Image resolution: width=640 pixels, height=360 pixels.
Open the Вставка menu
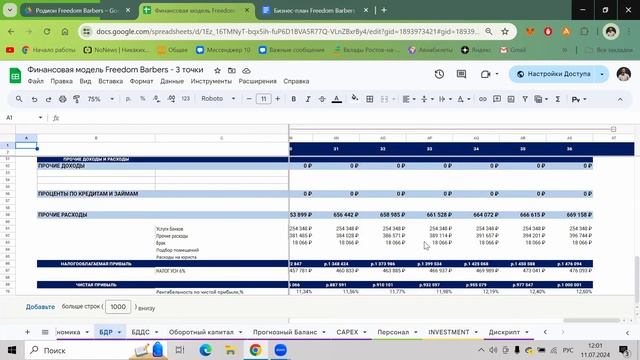tap(111, 81)
